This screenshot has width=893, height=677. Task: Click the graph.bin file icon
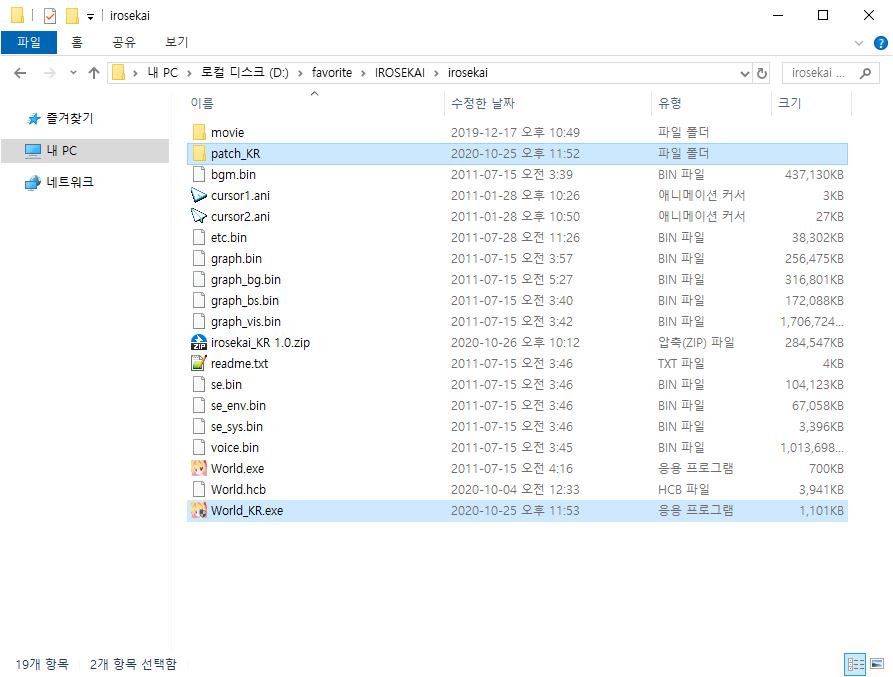pos(199,259)
